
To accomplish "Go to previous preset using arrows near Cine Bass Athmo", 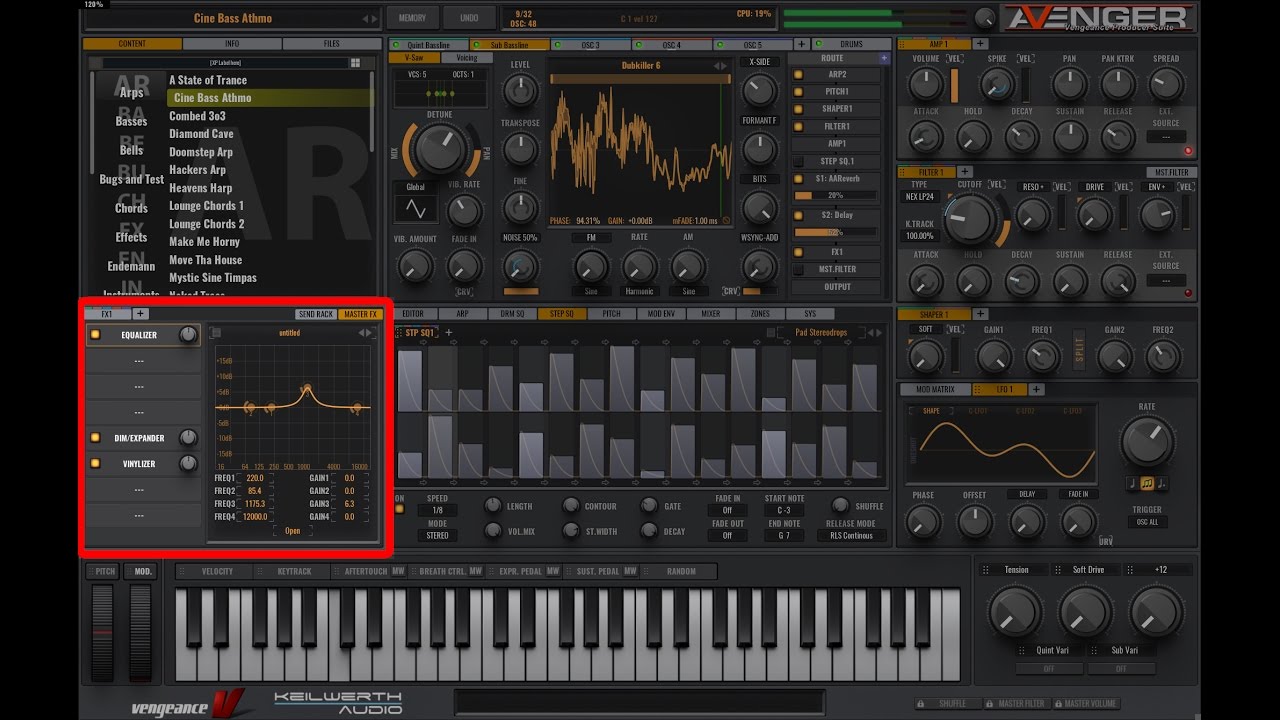I will (x=366, y=18).
